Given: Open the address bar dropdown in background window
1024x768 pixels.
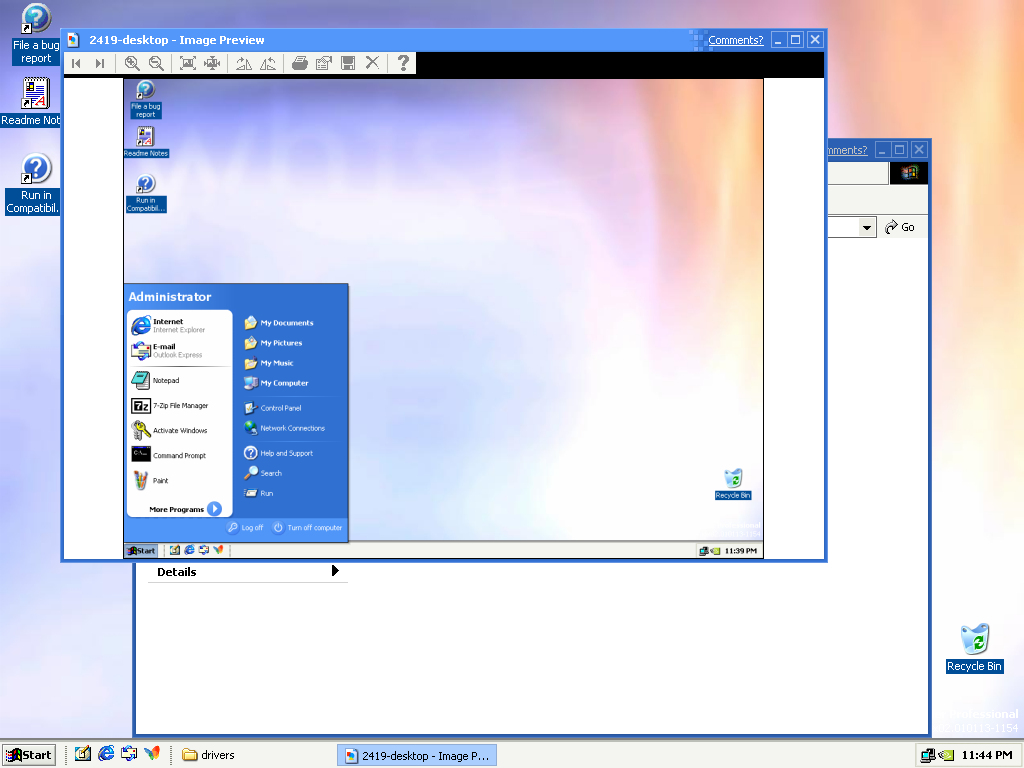Looking at the screenshot, I should click(867, 227).
